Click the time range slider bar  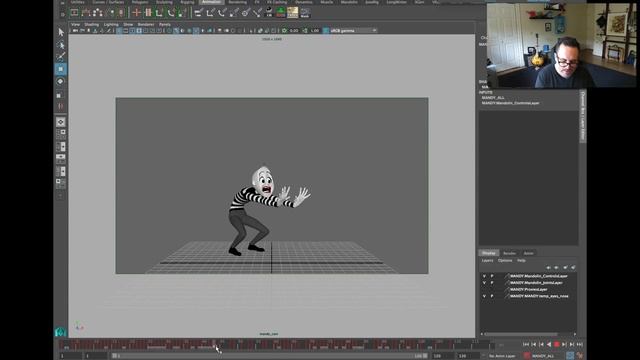click(270, 356)
